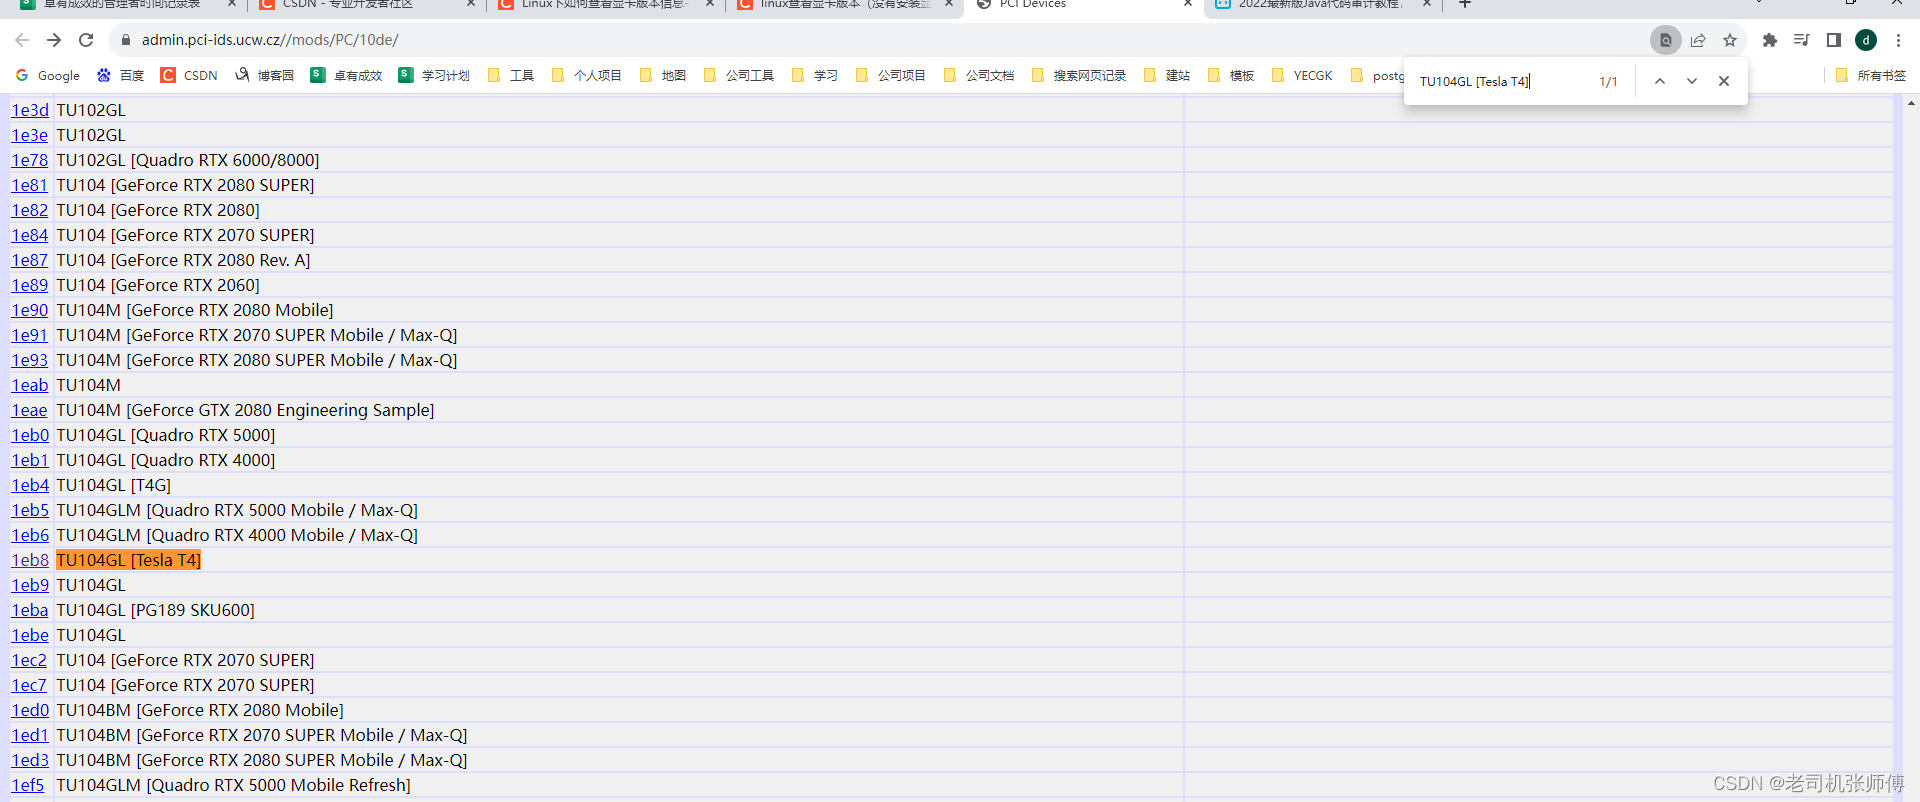
Task: Expand the 工具 bookmark folder
Action: (x=511, y=75)
